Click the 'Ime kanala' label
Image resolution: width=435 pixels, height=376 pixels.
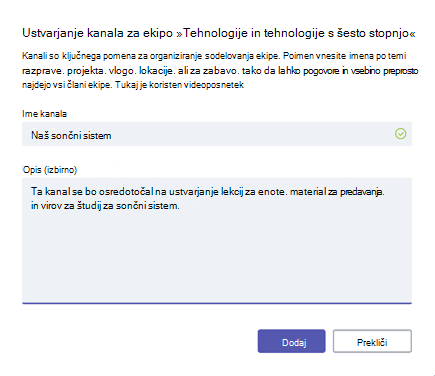[x=44, y=114]
